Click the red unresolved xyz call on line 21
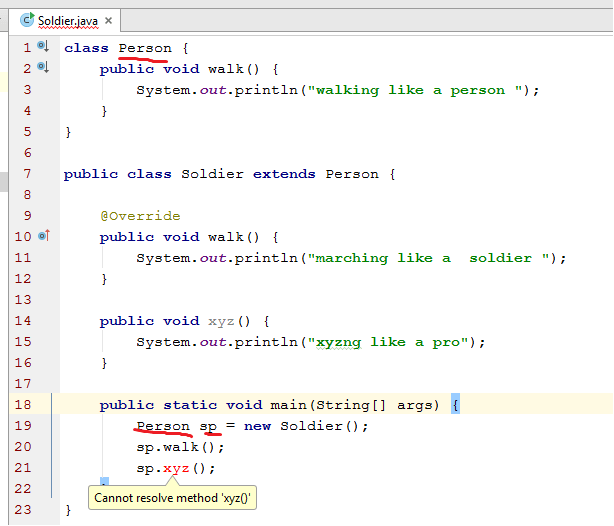Screen dimensions: 614x526 pos(178,468)
